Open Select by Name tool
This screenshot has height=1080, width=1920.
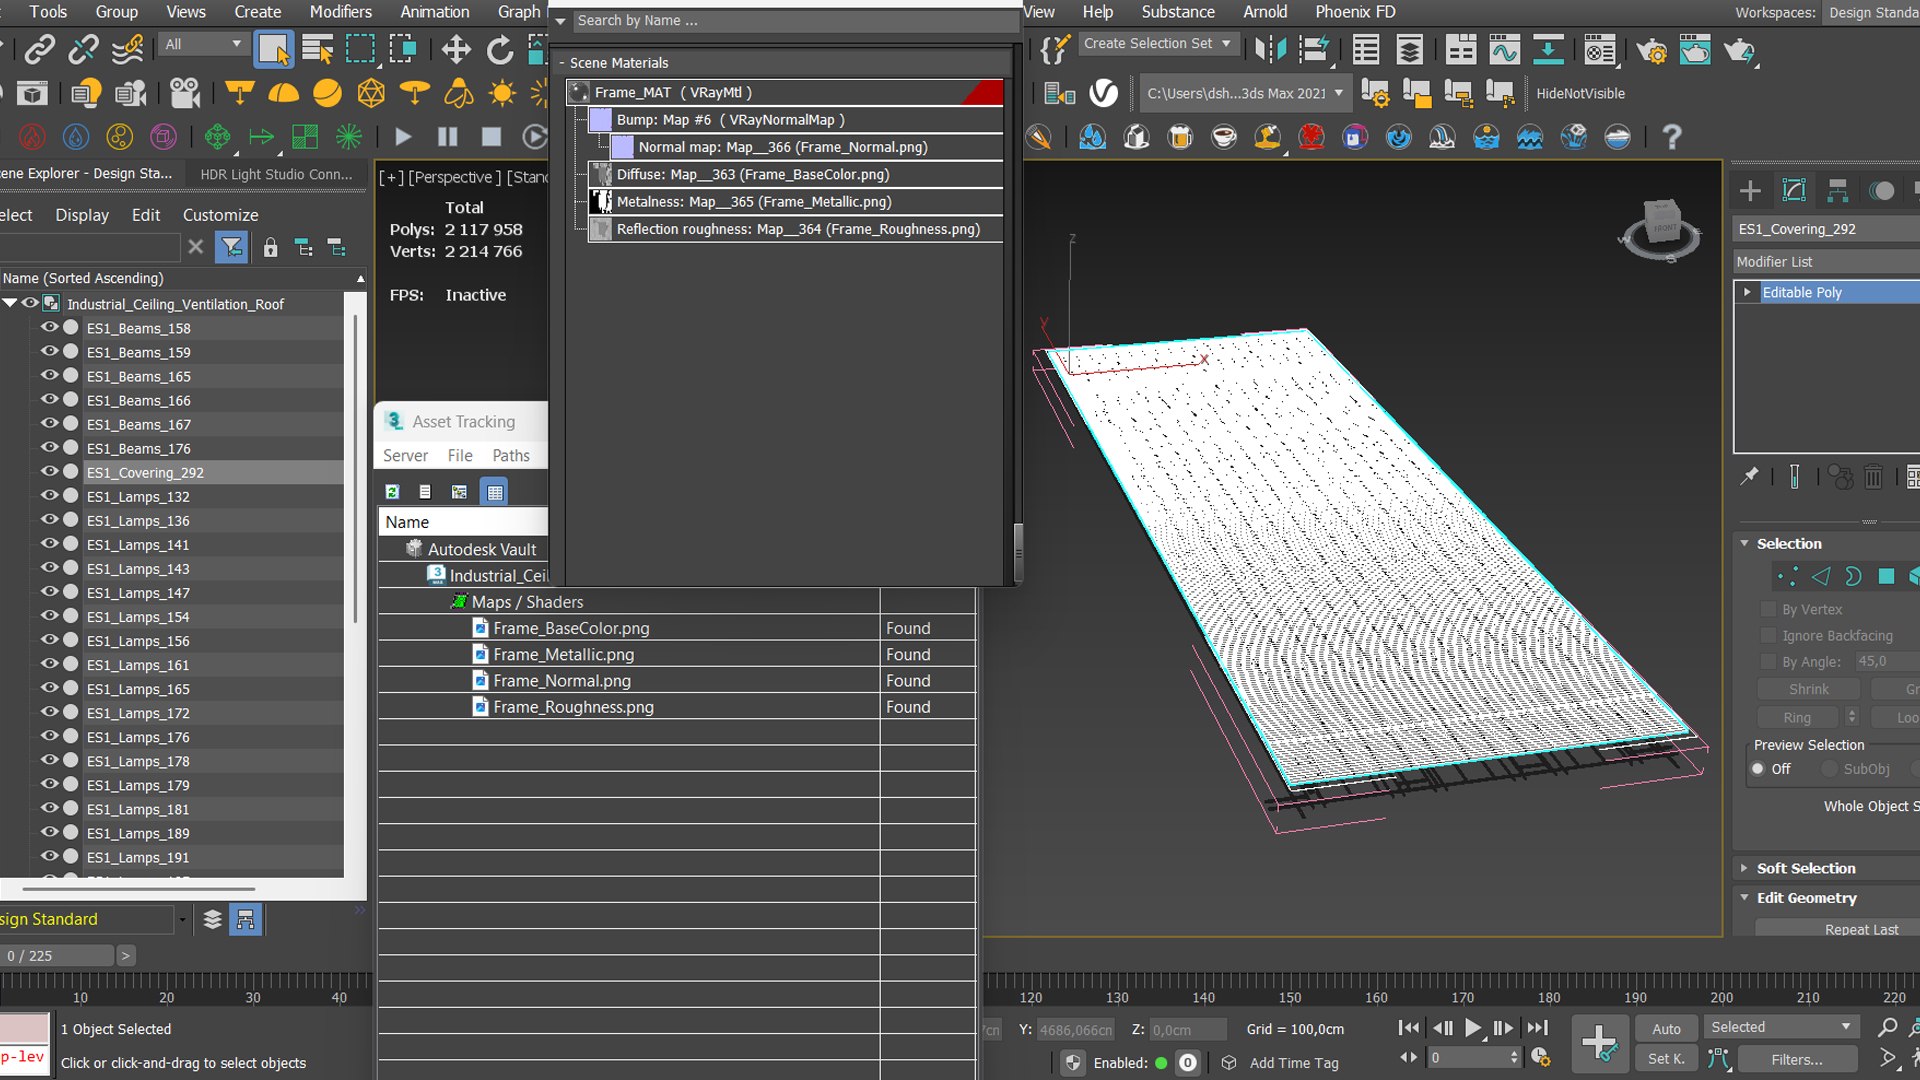[317, 49]
